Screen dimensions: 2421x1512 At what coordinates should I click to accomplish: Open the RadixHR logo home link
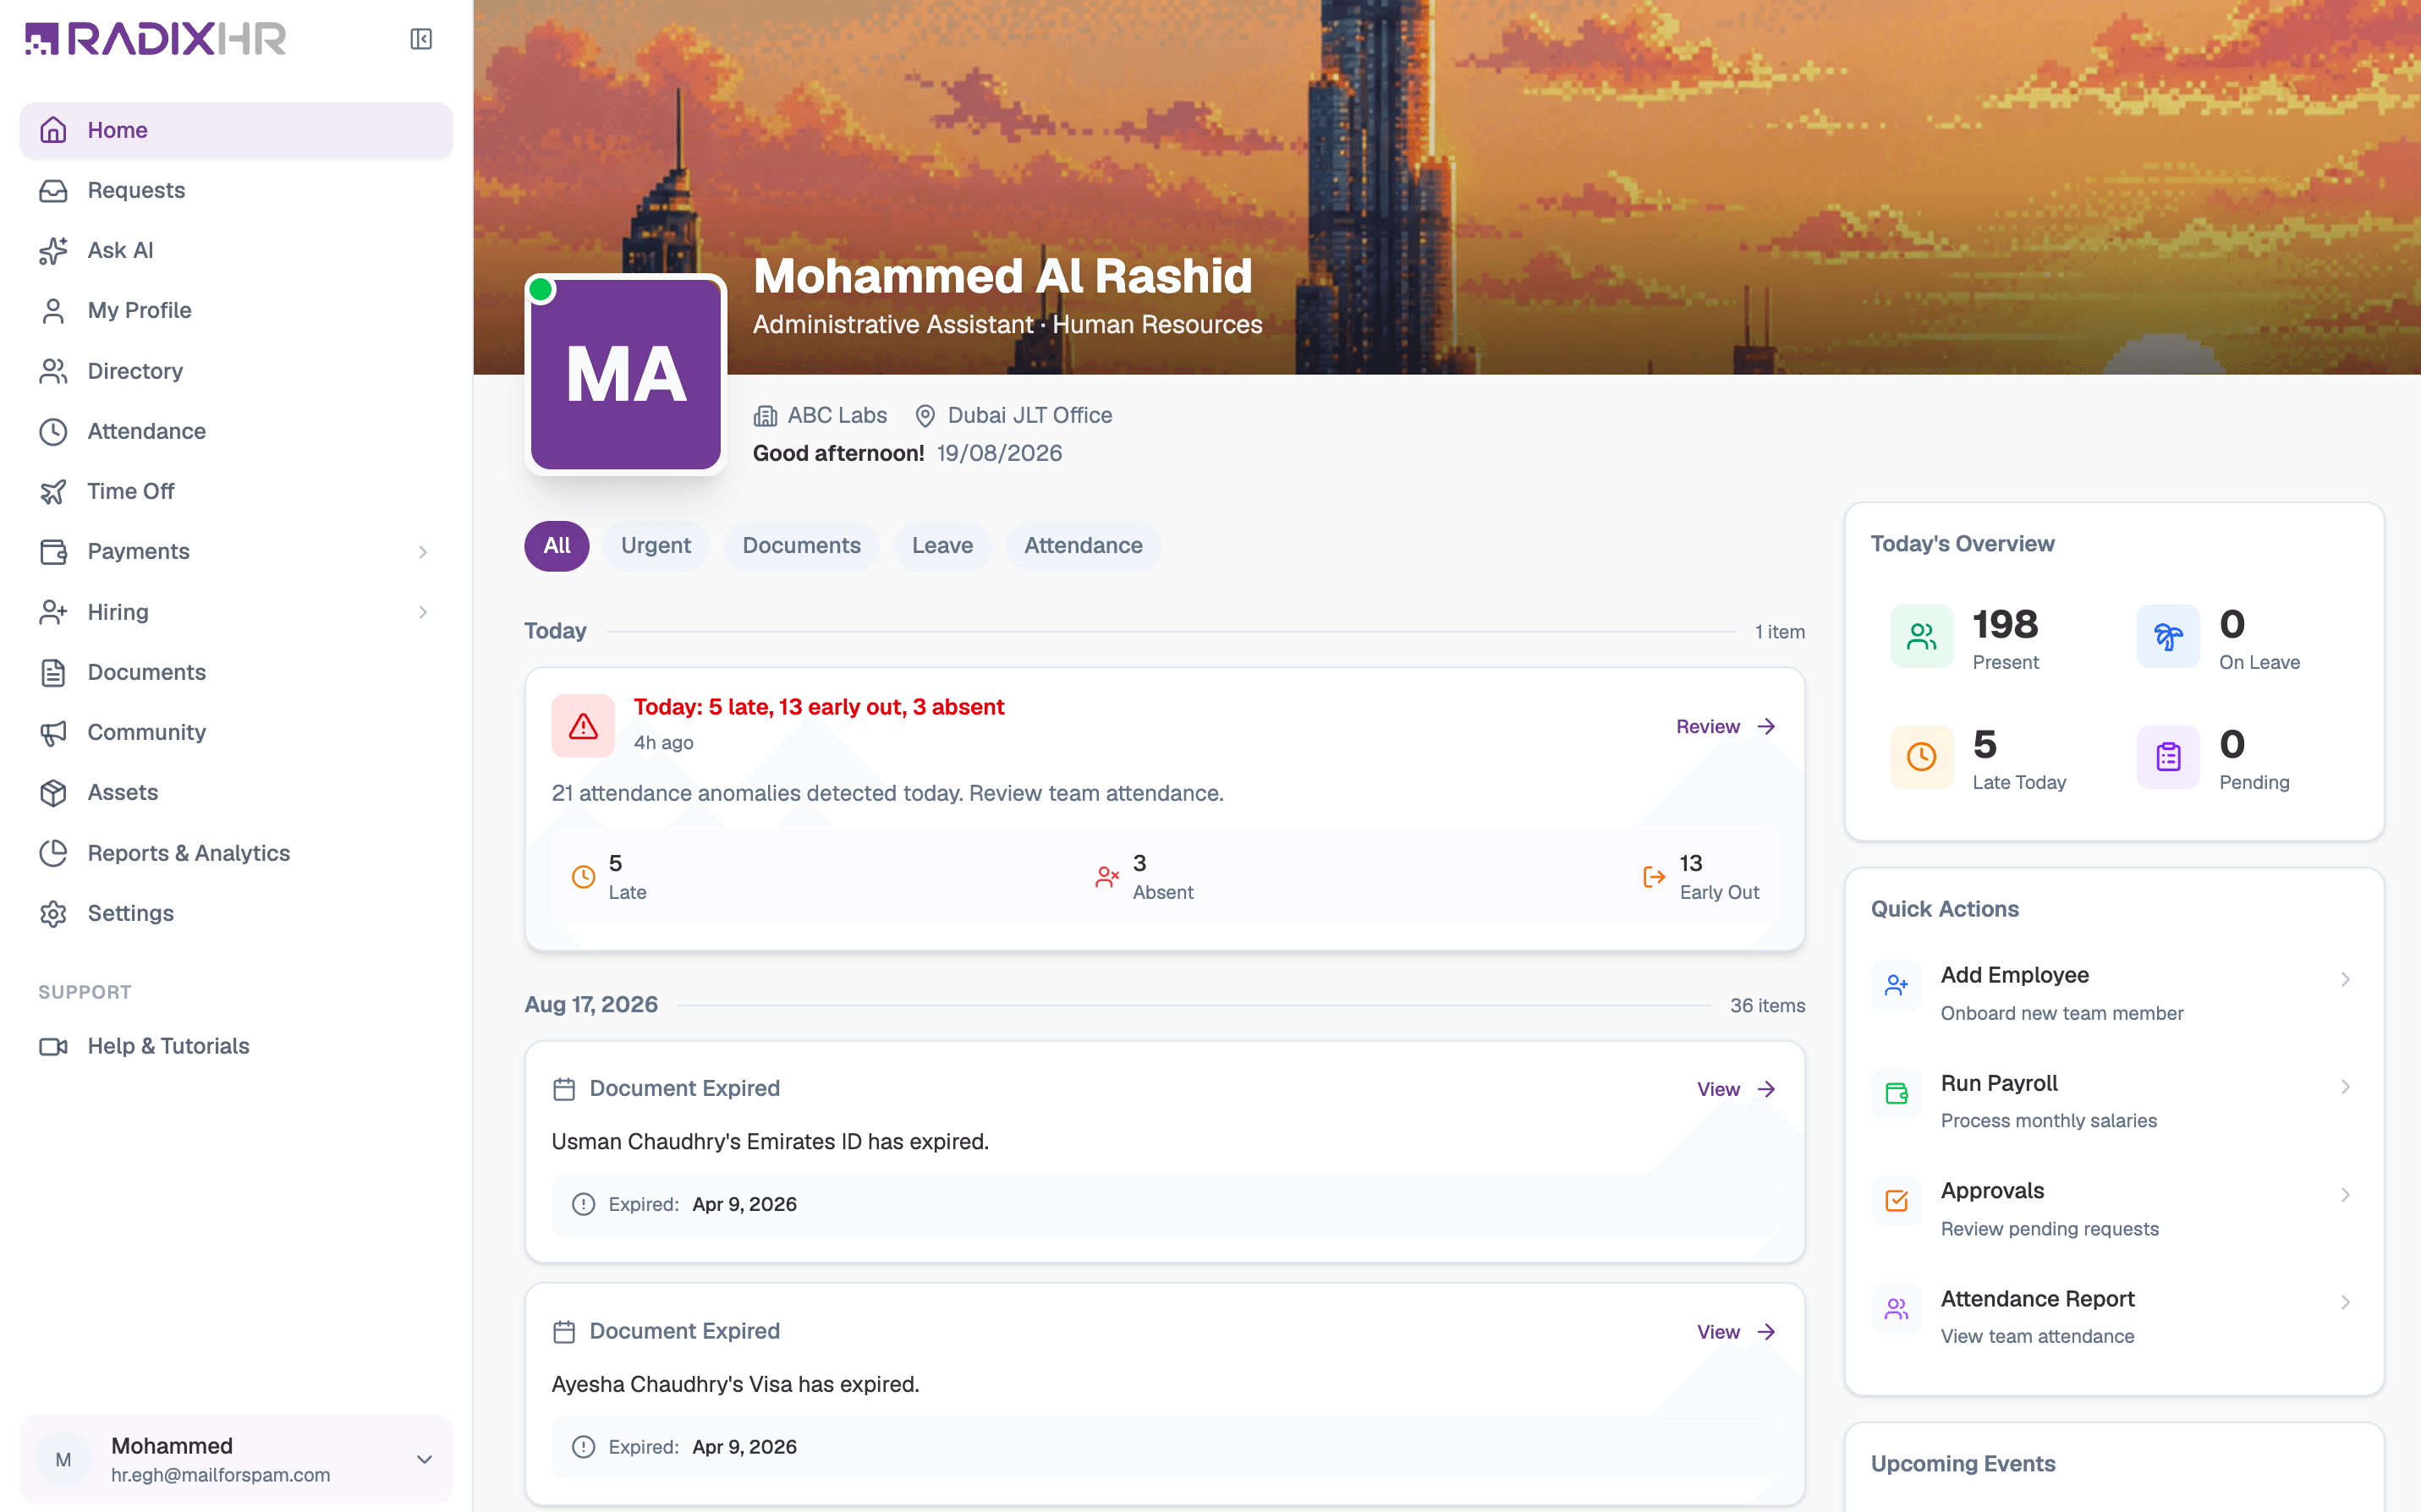click(x=156, y=39)
